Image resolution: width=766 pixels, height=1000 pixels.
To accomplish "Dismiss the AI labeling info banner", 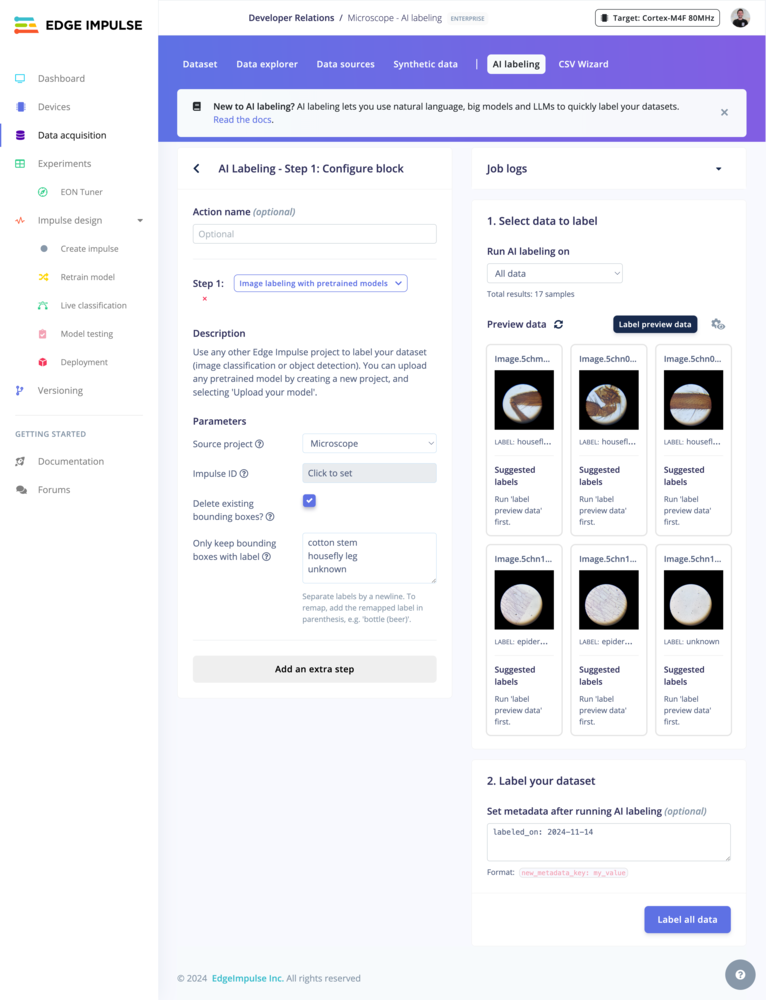I will 725,112.
